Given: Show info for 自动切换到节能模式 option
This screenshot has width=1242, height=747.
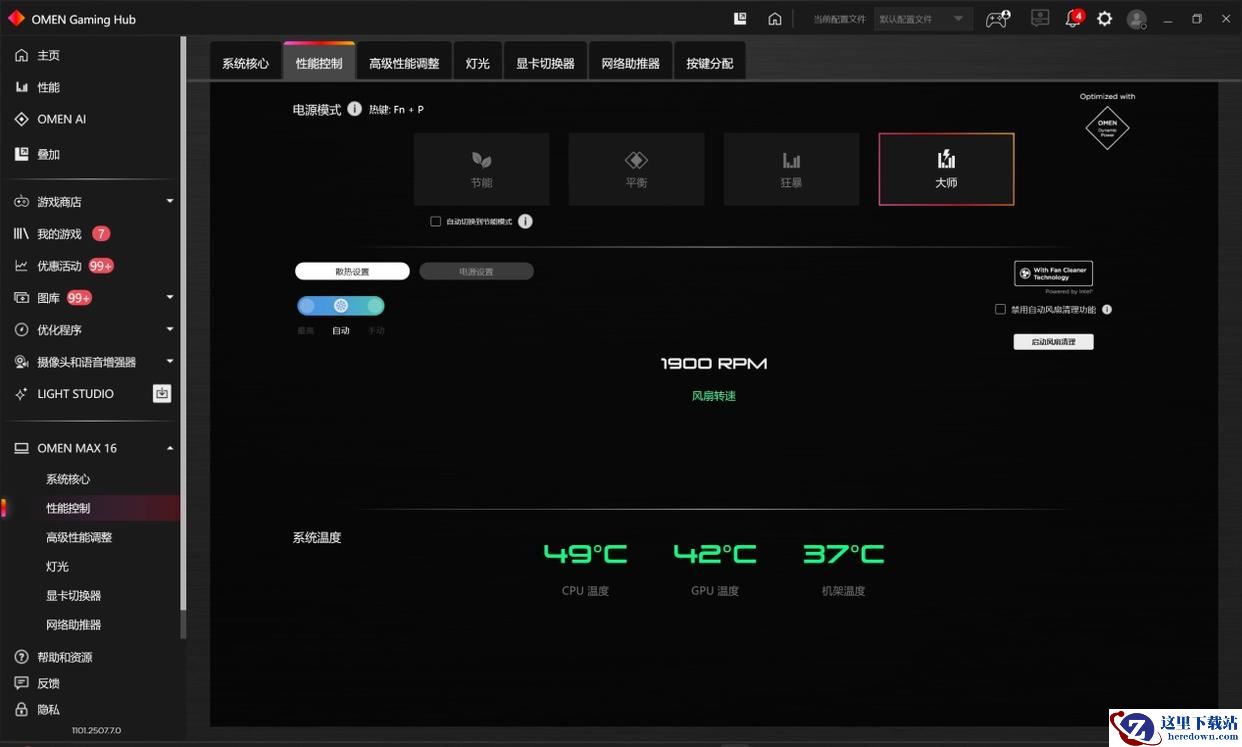Looking at the screenshot, I should (525, 221).
